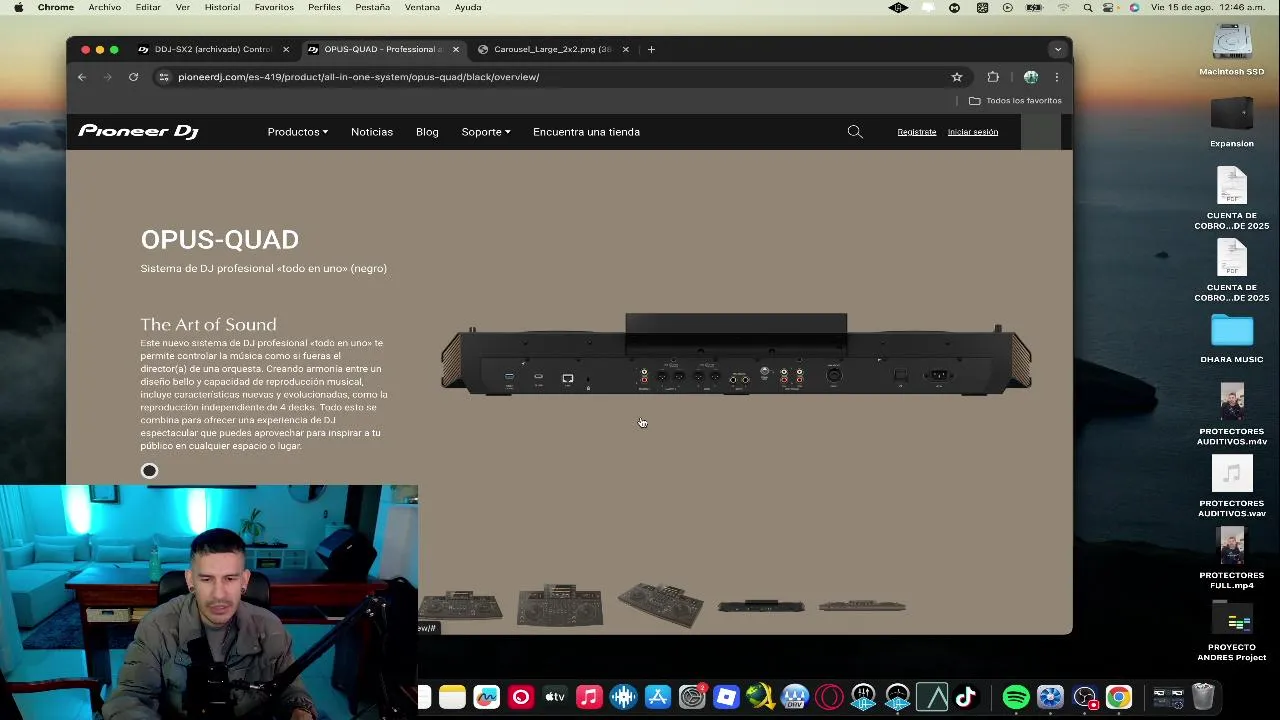
Task: Select the Expansion drive on desktop
Action: click(1232, 122)
